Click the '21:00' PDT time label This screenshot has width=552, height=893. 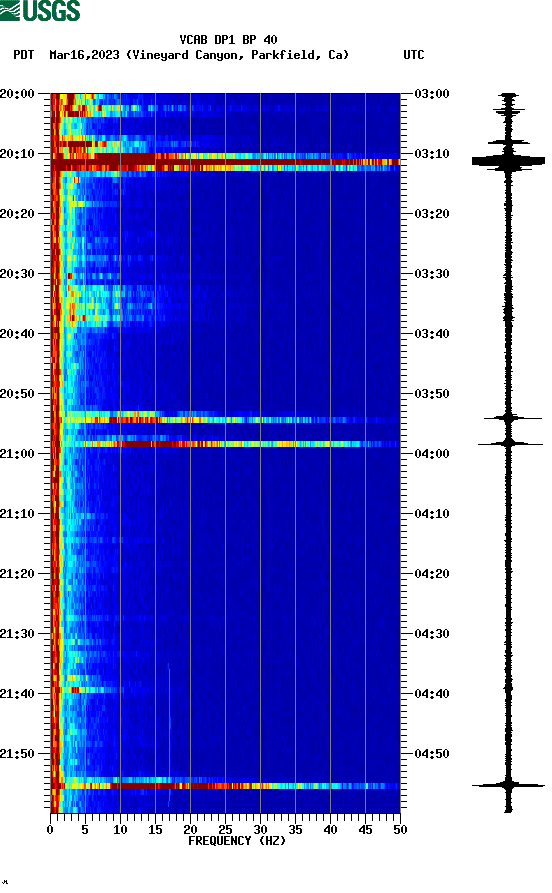coord(17,454)
